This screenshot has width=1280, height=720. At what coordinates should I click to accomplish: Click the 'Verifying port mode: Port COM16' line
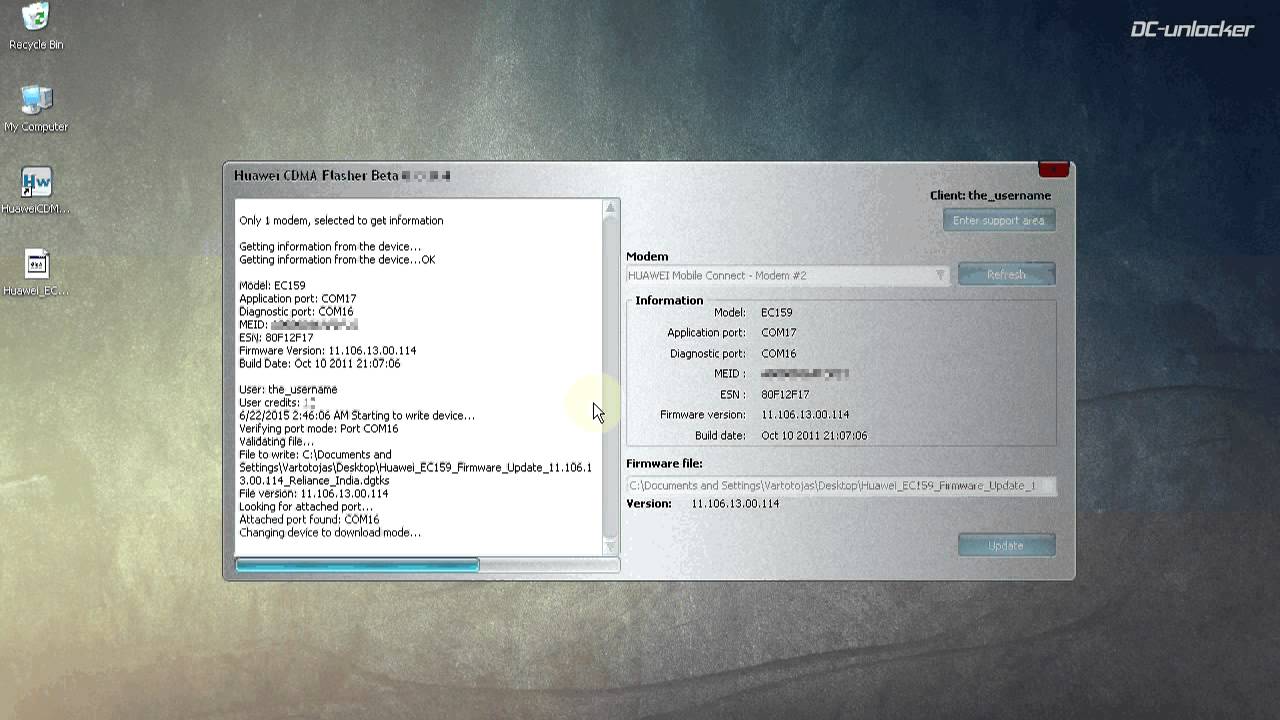pyautogui.click(x=318, y=429)
